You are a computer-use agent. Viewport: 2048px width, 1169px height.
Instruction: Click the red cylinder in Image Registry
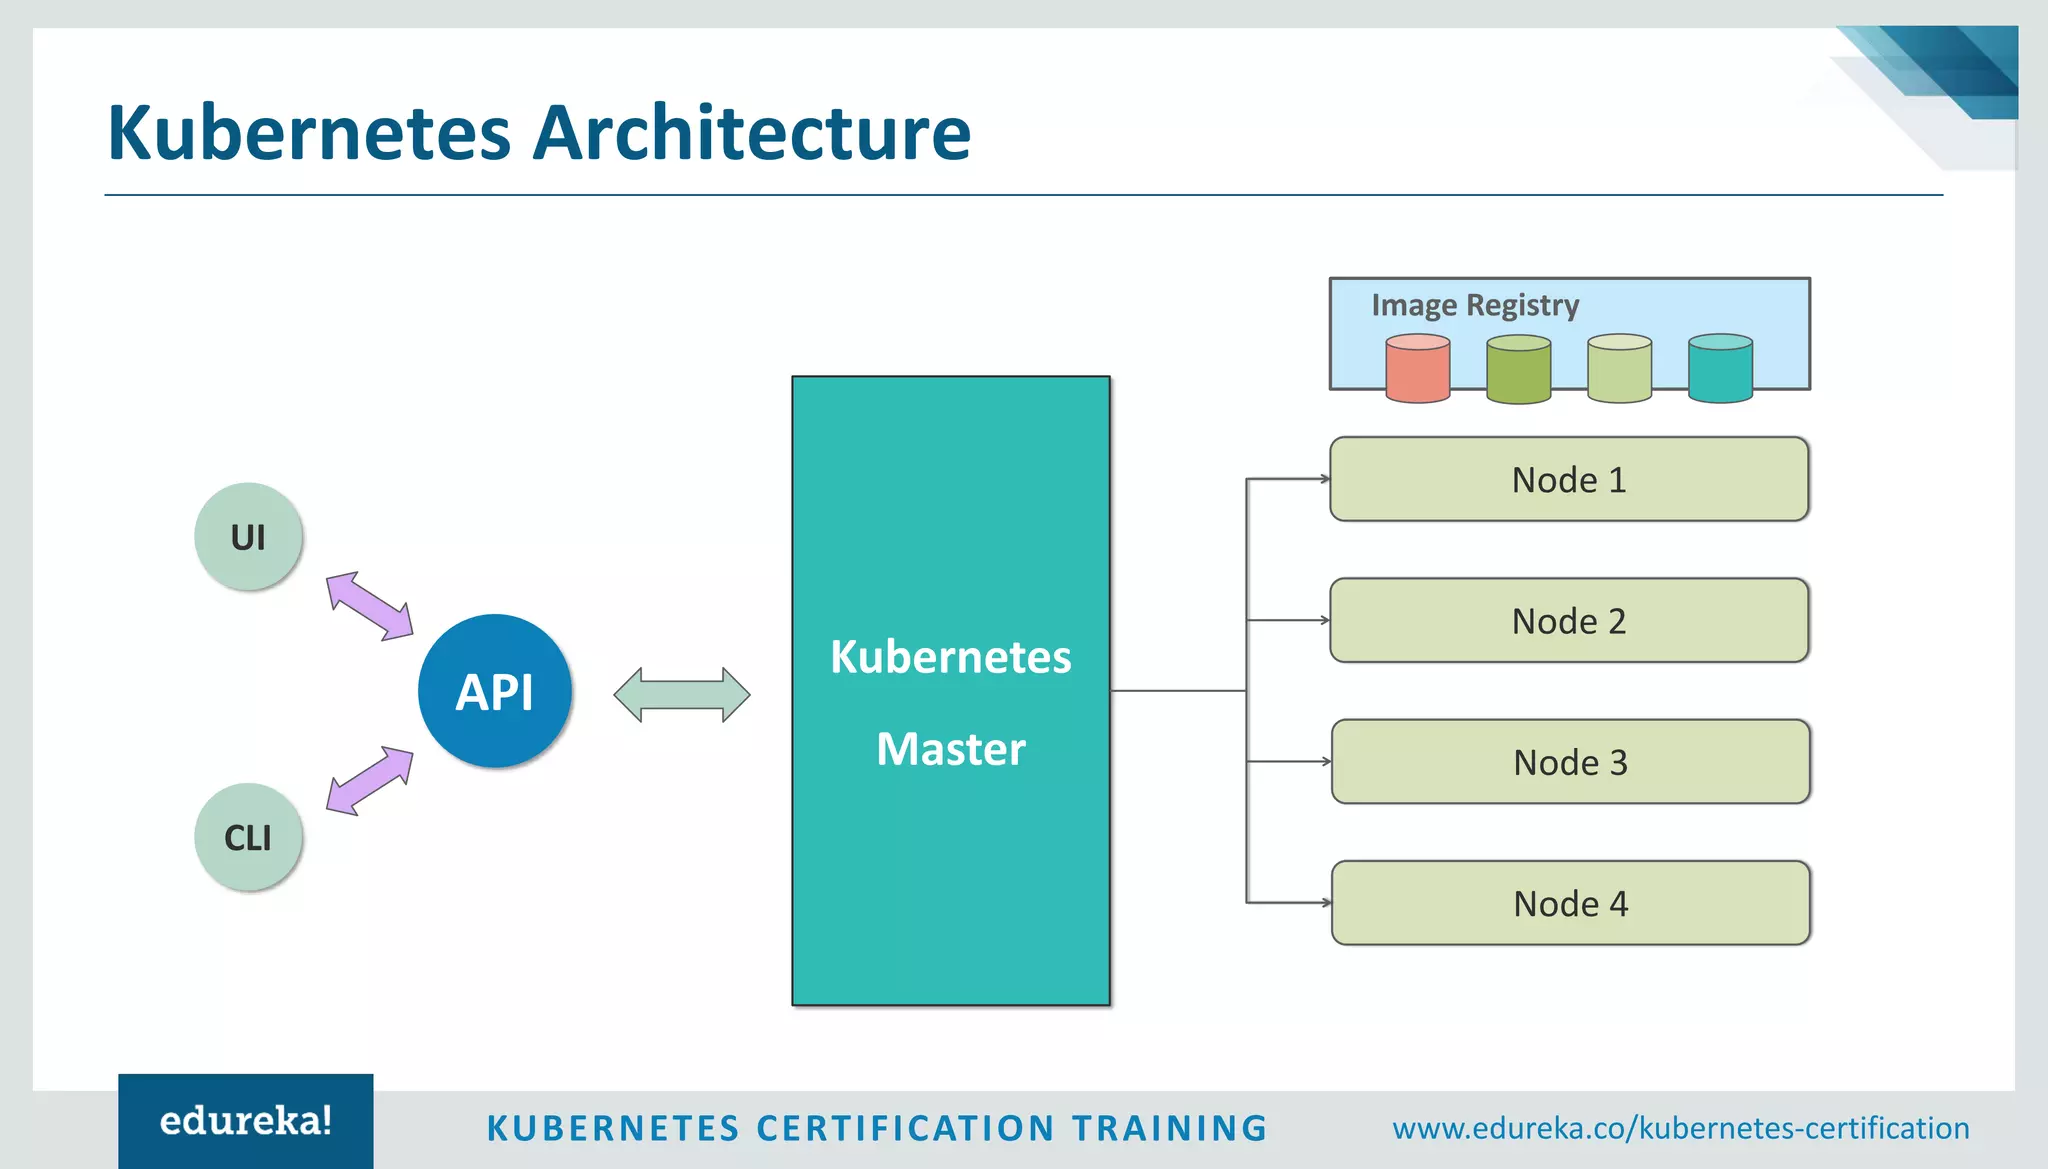pyautogui.click(x=1418, y=369)
